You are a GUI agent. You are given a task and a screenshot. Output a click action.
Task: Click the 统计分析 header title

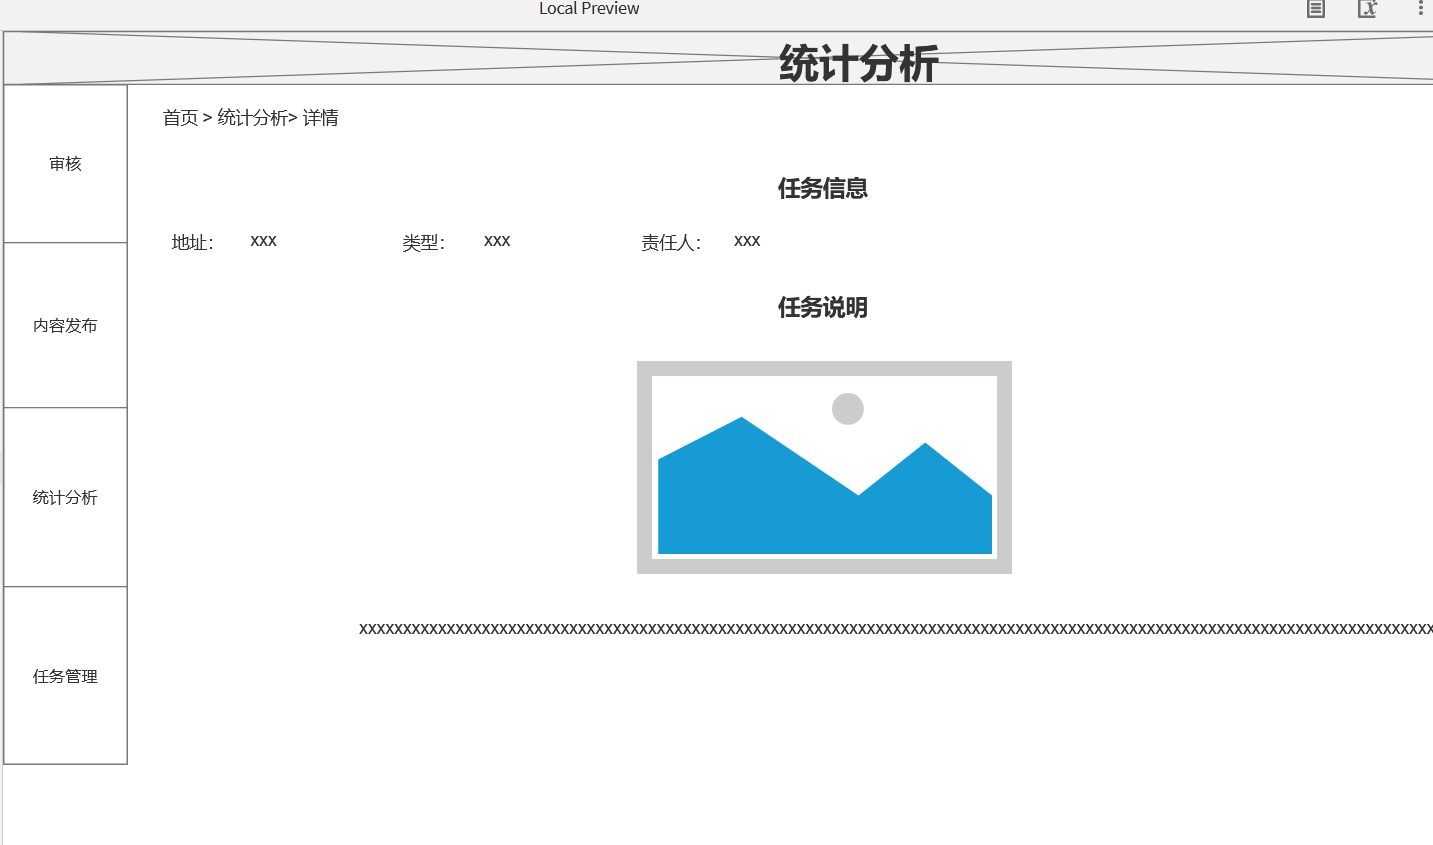click(859, 63)
